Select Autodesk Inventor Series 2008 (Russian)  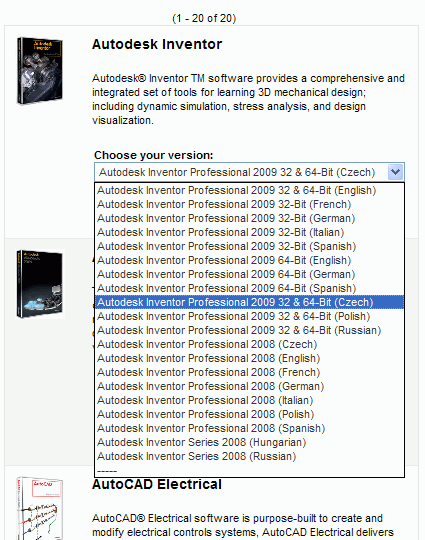(x=249, y=456)
